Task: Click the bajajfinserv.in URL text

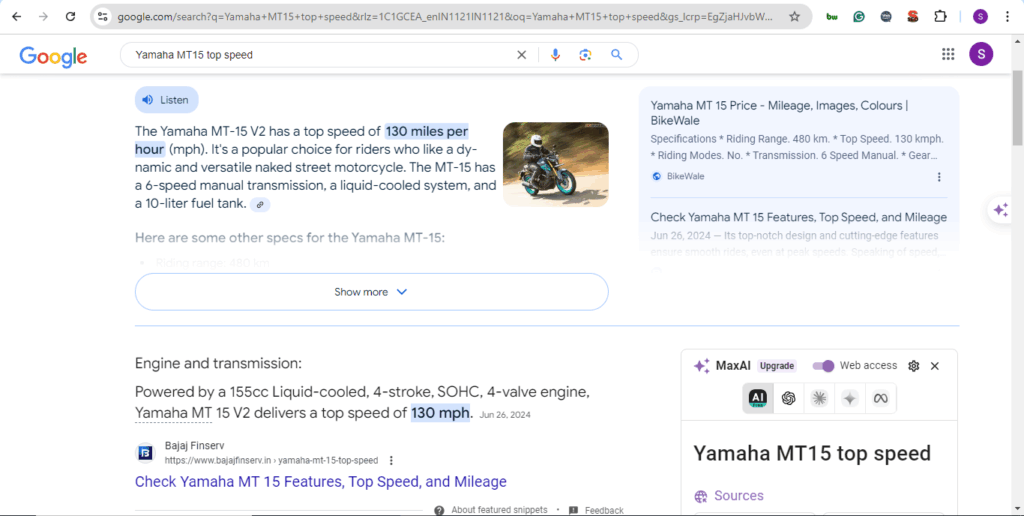Action: click(271, 460)
